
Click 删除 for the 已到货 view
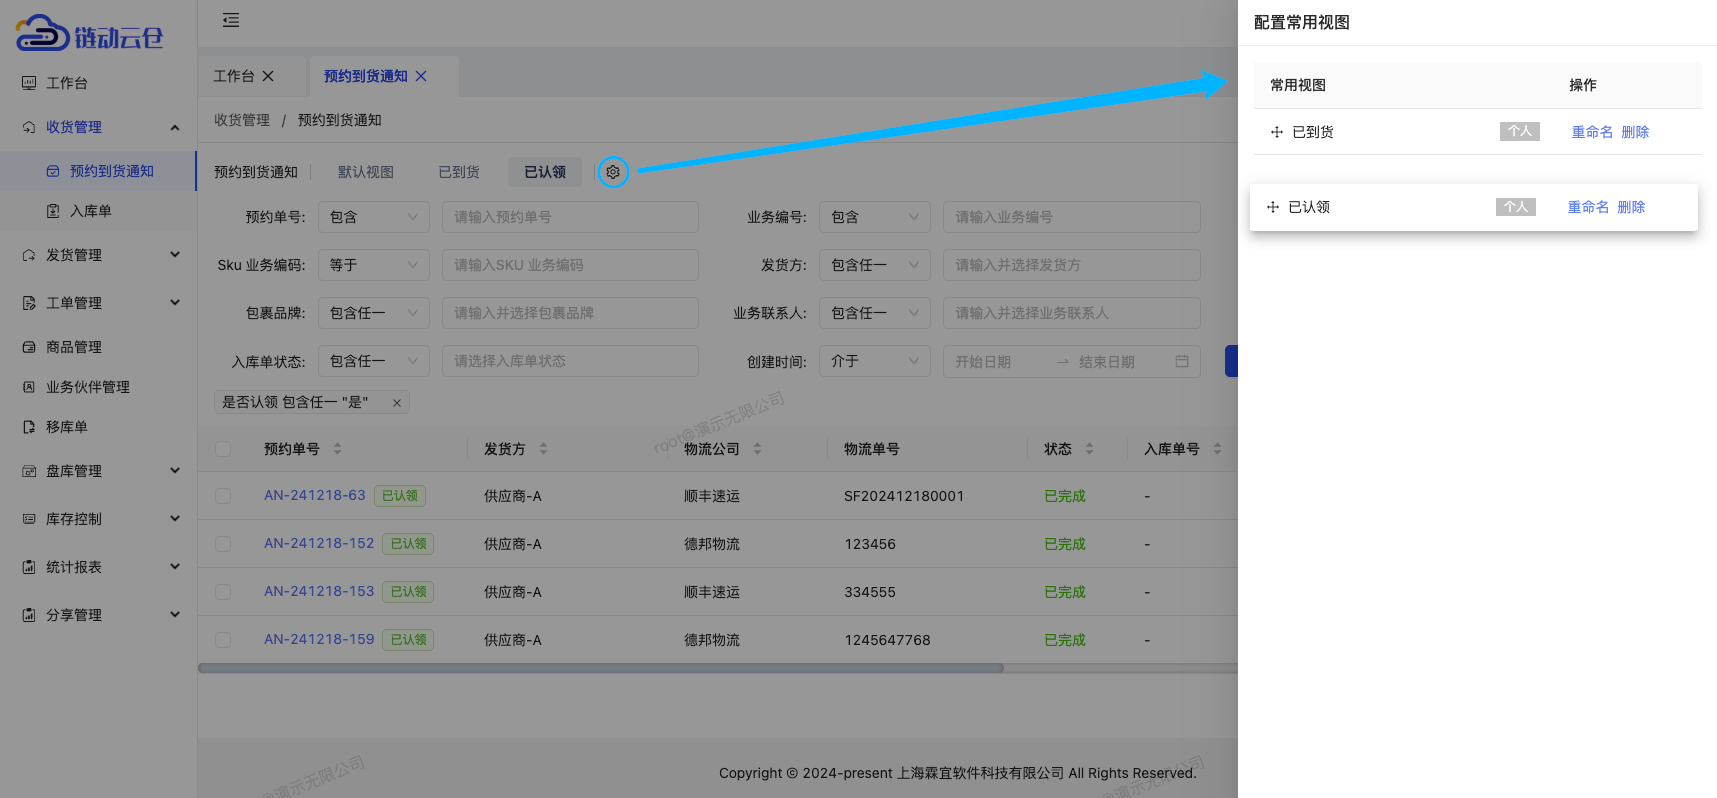coord(1635,132)
